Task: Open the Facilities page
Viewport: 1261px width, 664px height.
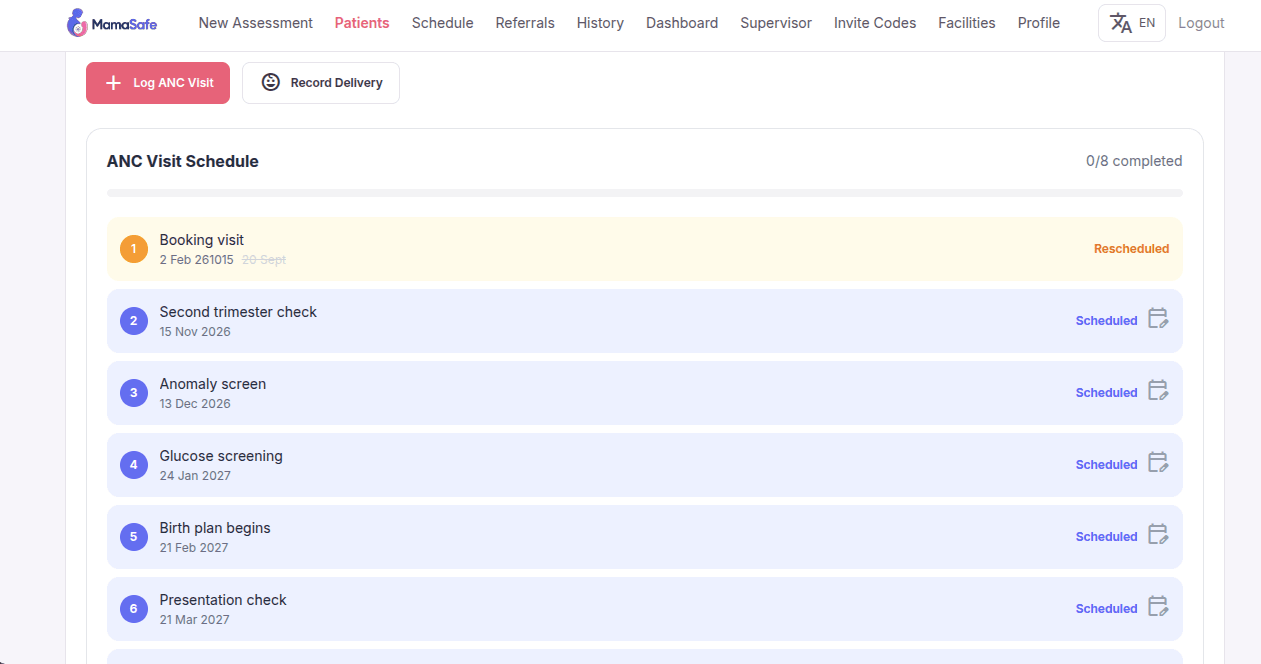Action: (x=967, y=23)
